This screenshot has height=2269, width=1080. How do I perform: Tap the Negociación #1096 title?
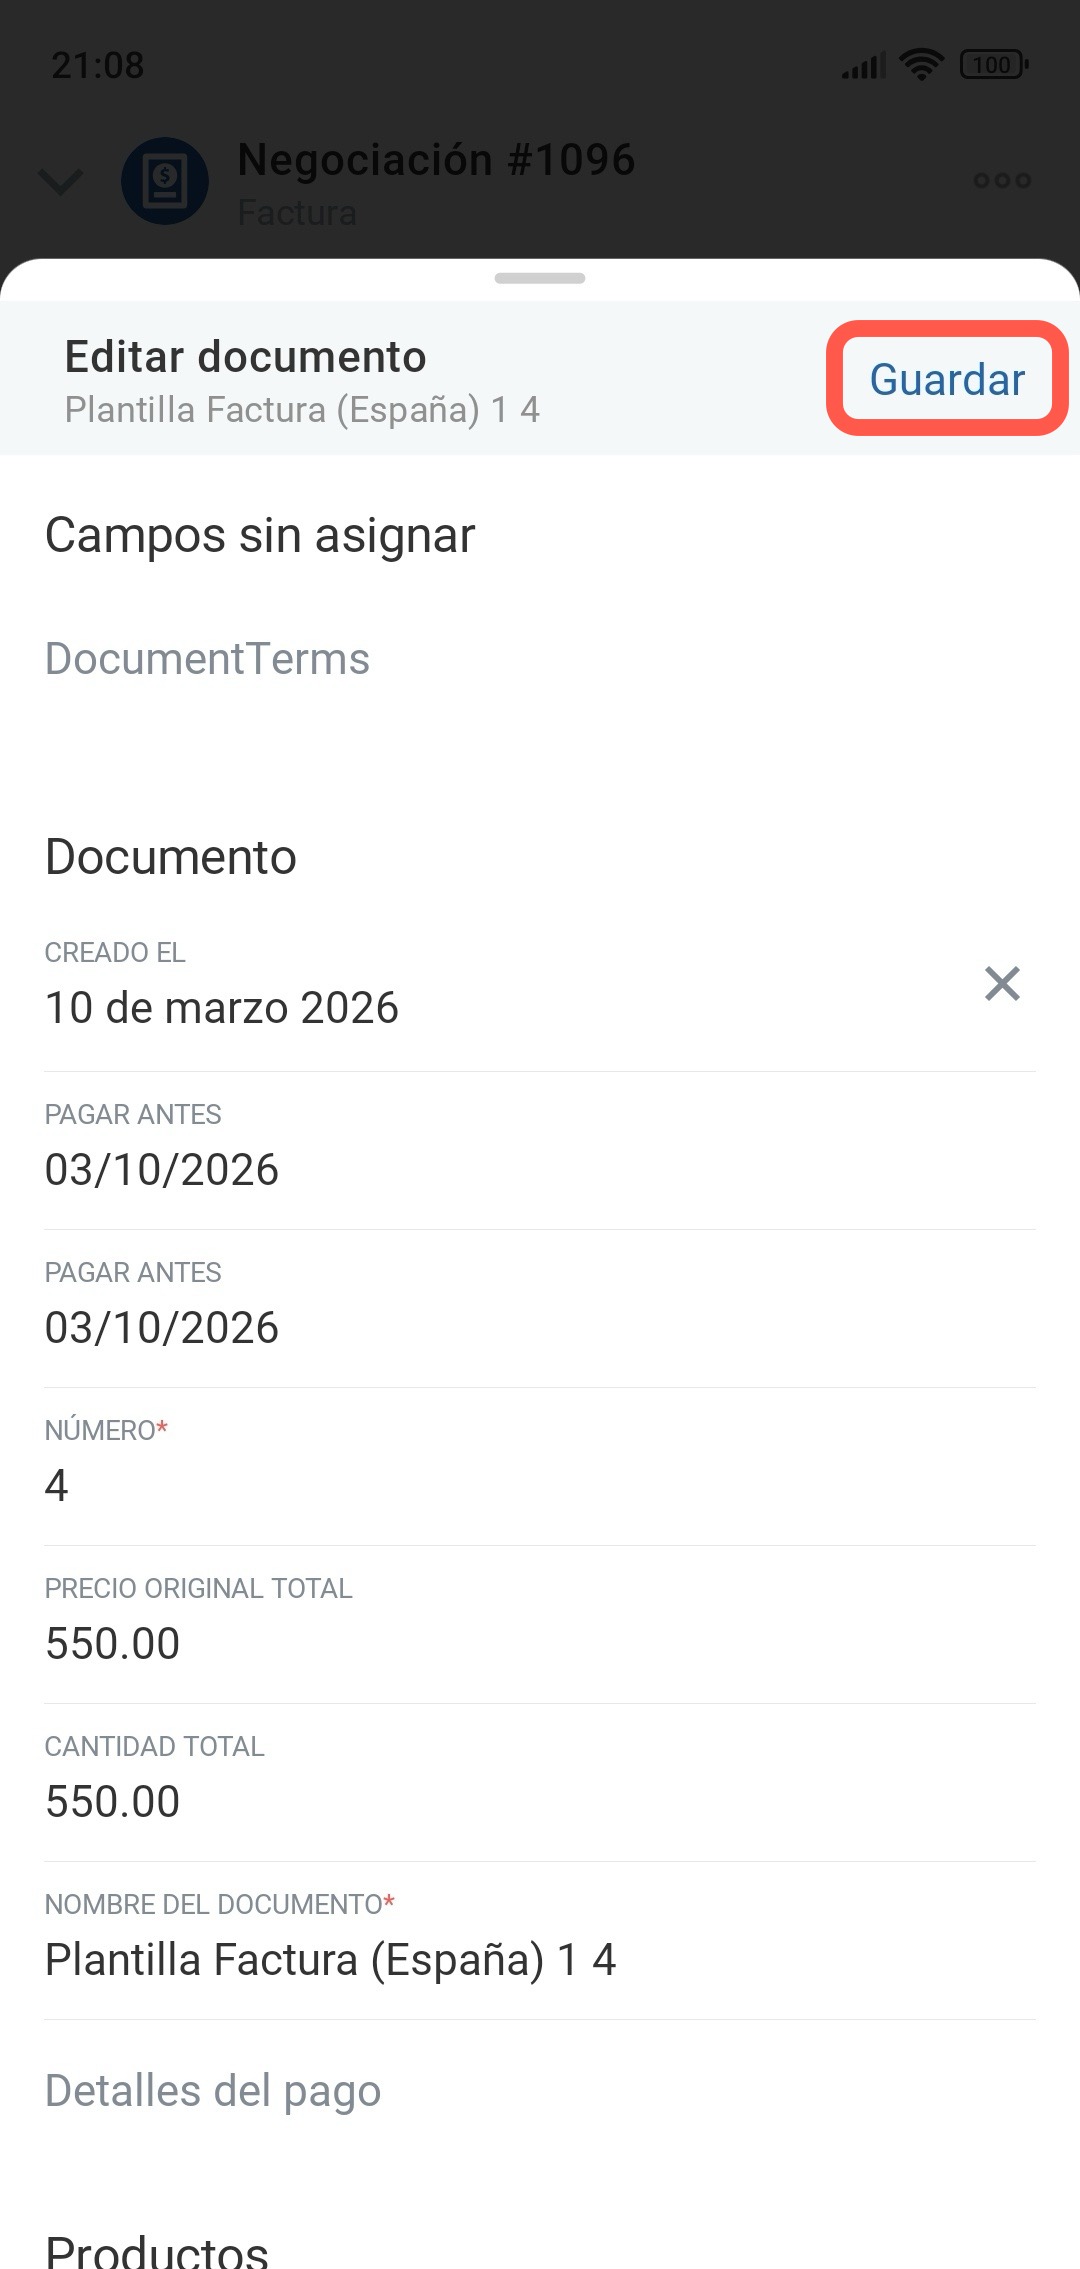coord(436,160)
